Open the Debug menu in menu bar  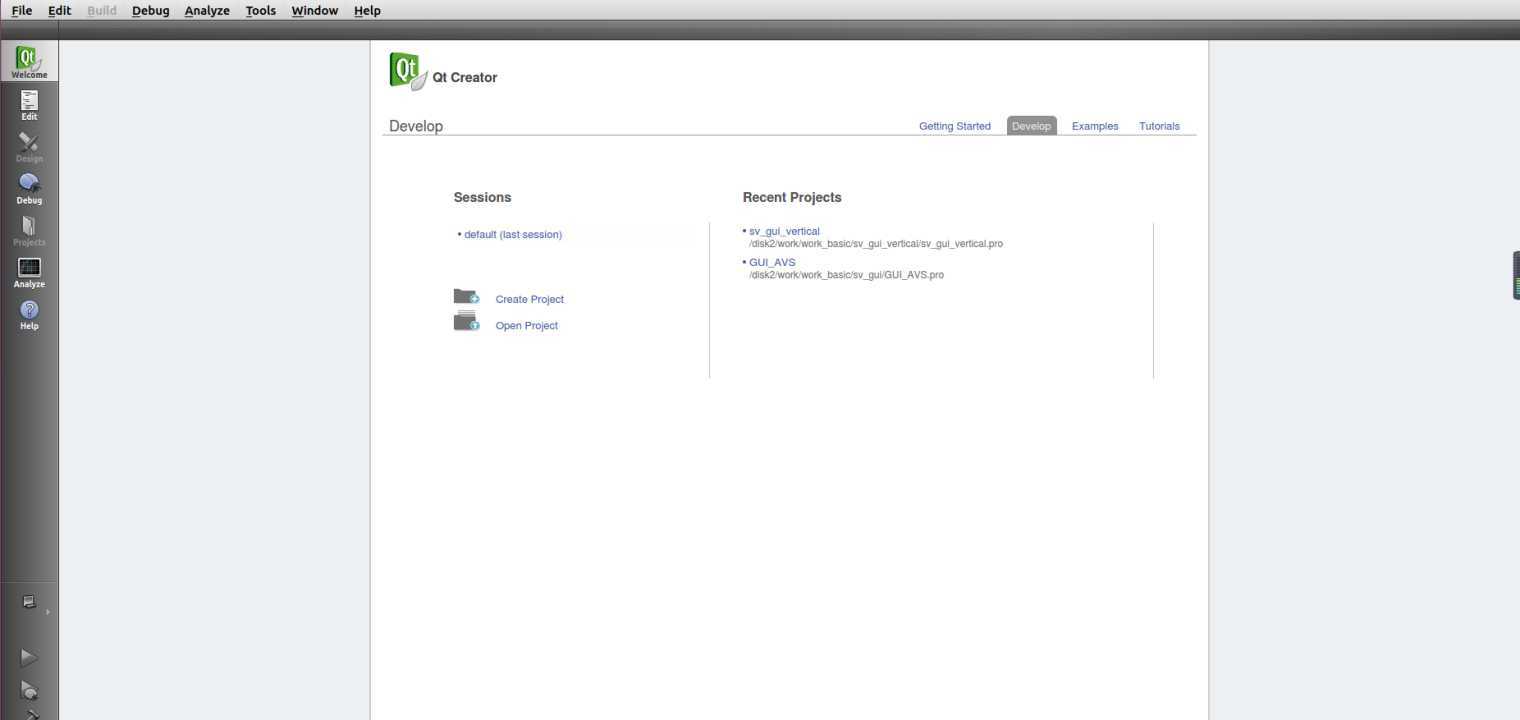[150, 10]
